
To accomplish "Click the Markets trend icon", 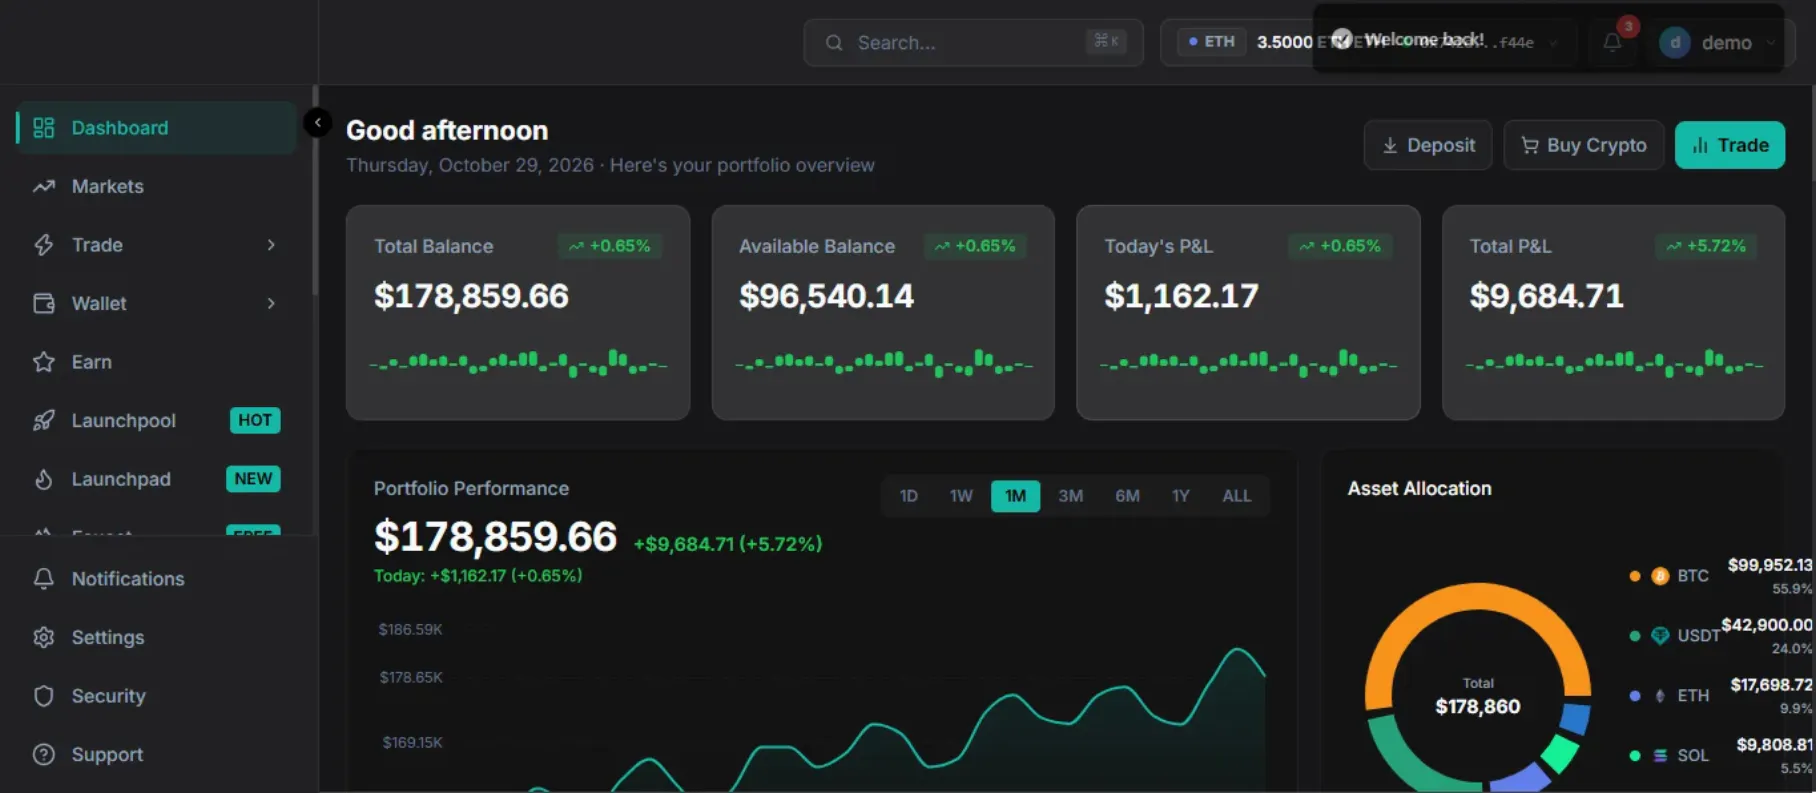I will click(x=43, y=186).
